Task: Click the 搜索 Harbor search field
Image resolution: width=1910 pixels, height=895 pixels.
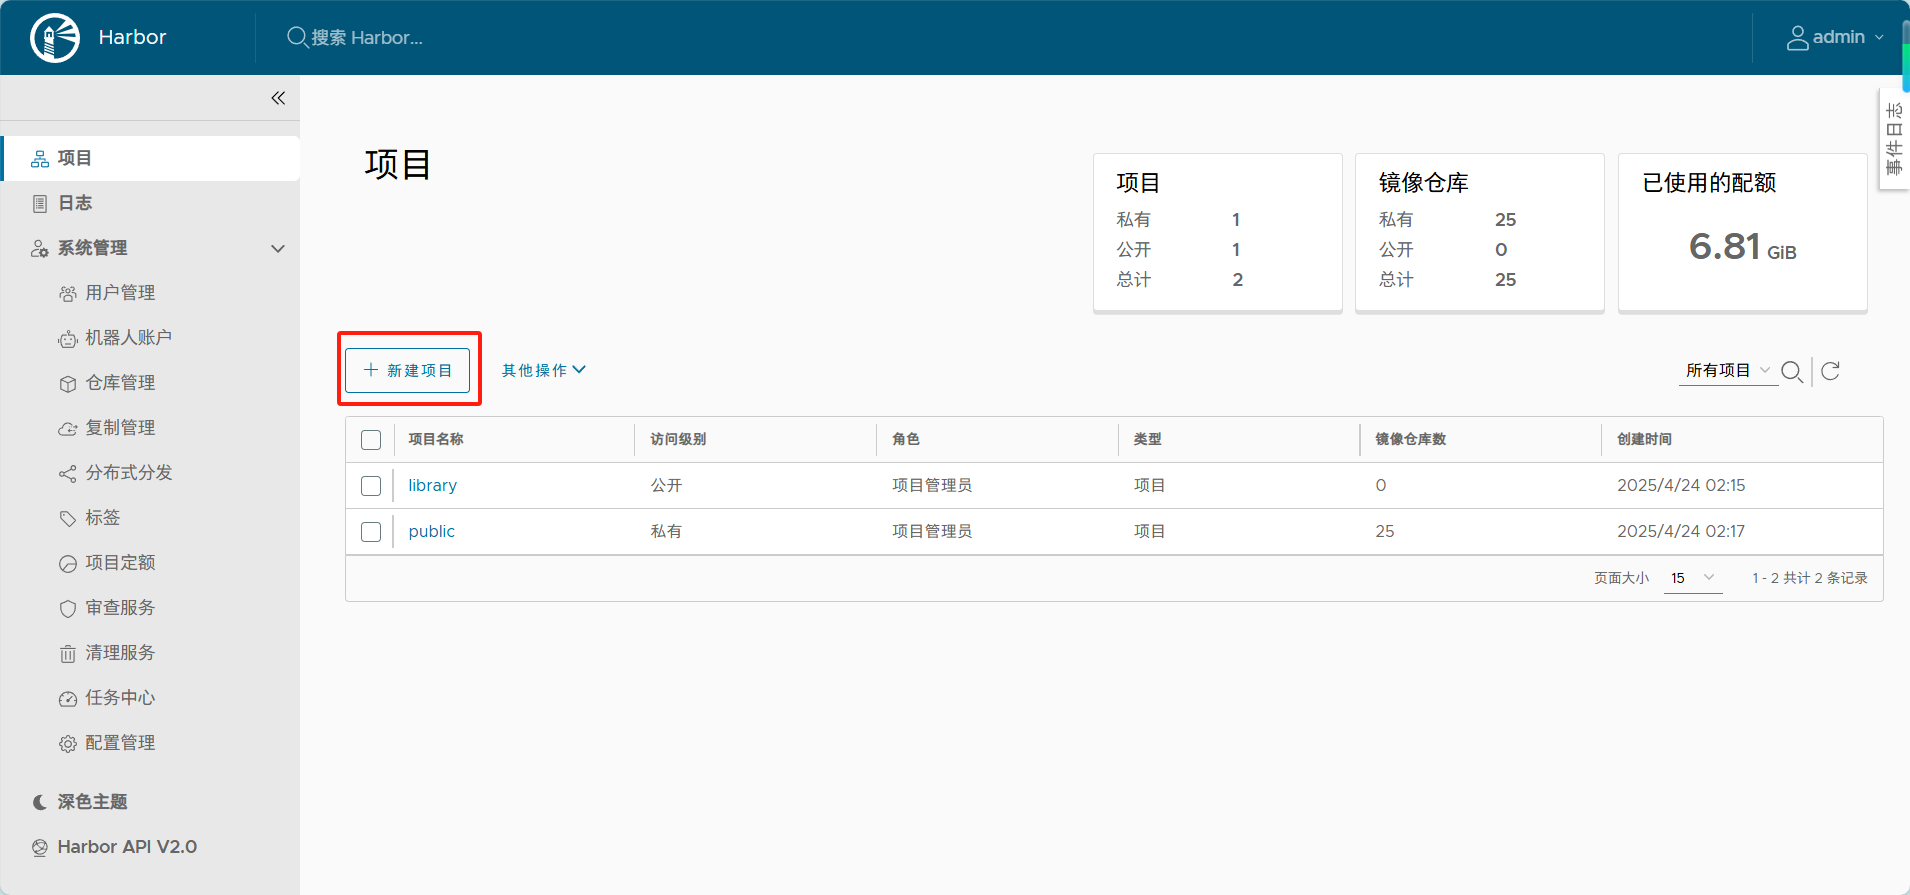Action: [x=367, y=38]
